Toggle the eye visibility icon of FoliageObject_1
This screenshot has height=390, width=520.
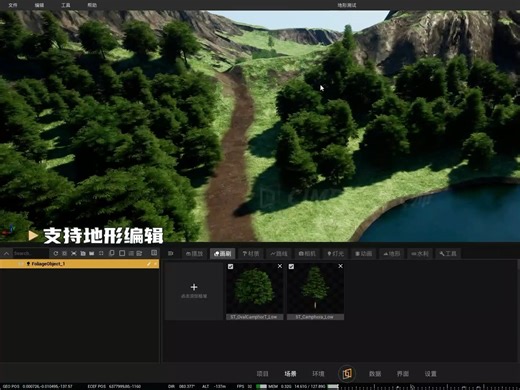(x=20, y=264)
